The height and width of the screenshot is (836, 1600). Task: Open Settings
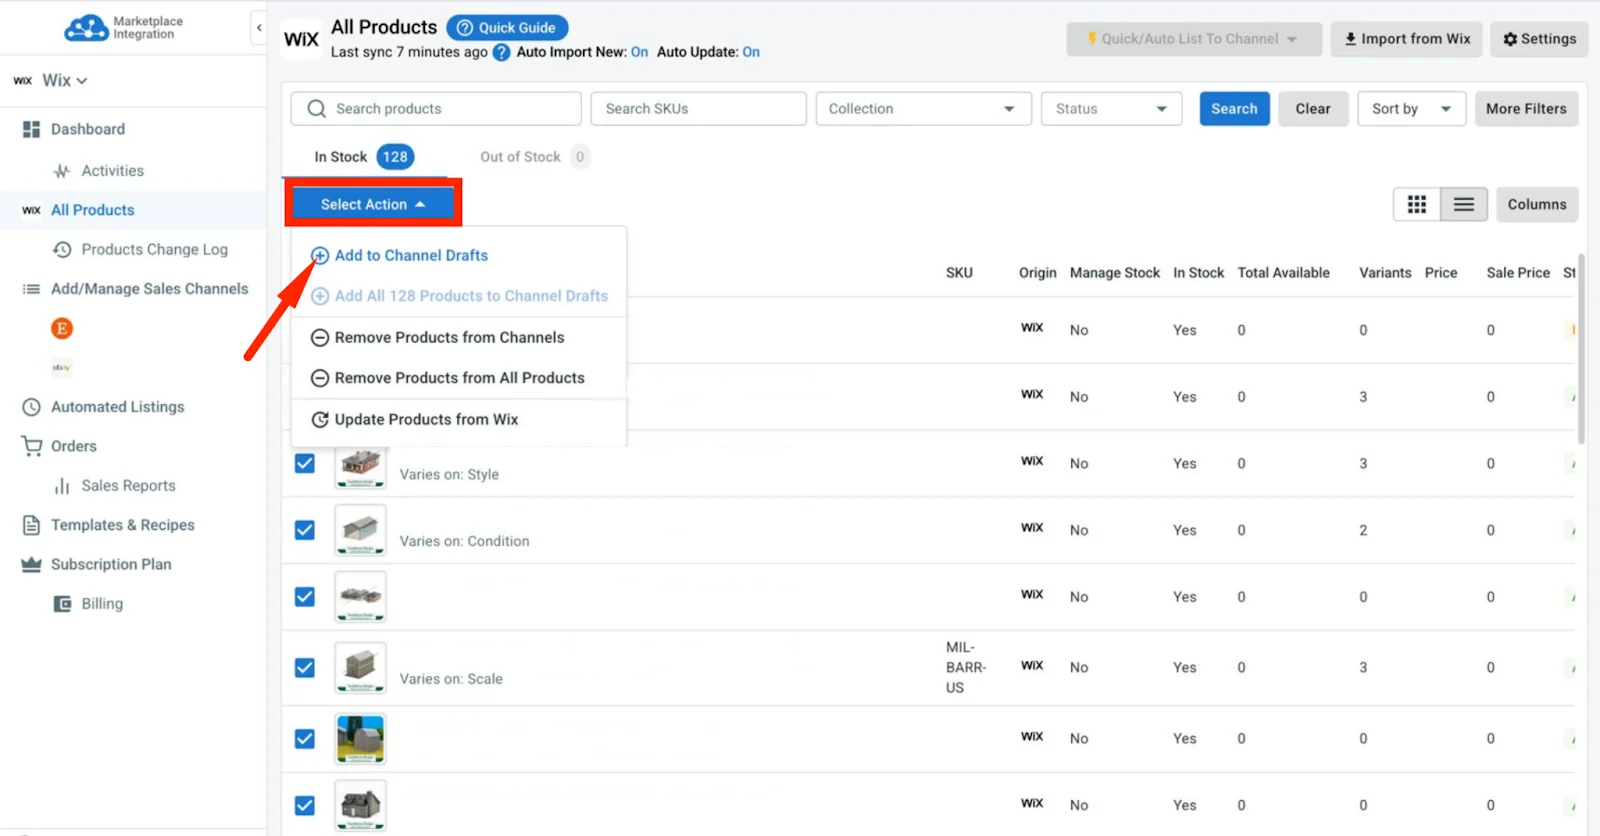coord(1539,39)
